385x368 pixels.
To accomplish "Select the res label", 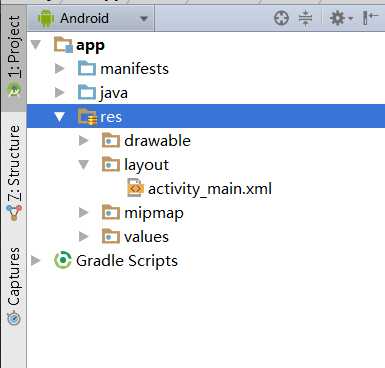I will point(111,117).
